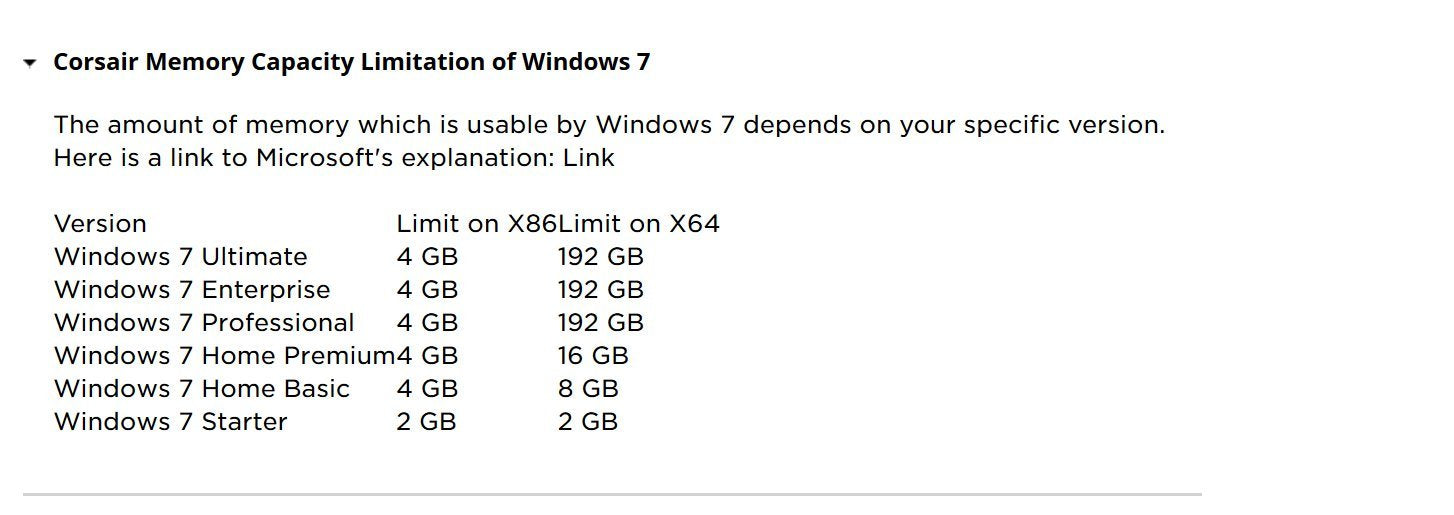The width and height of the screenshot is (1454, 515).
Task: Select the Windows 7 Enterprise row label
Action: click(191, 289)
